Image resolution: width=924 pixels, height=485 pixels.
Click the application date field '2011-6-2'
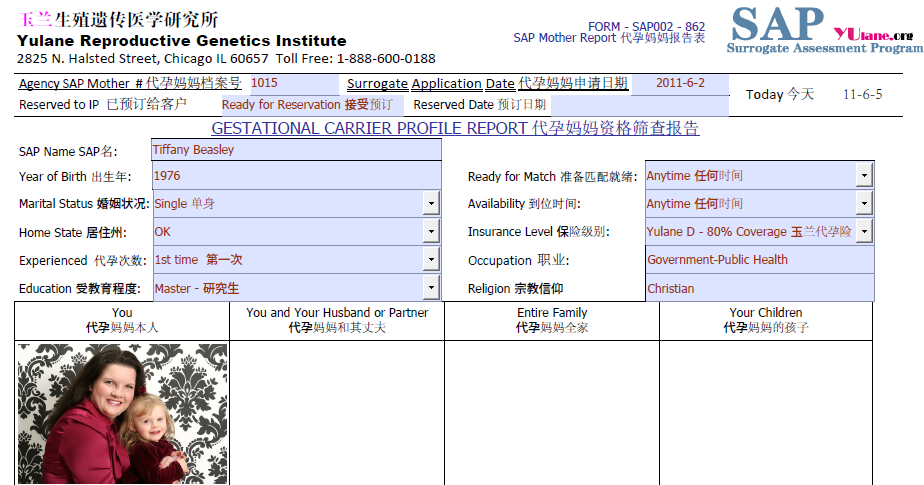click(680, 83)
